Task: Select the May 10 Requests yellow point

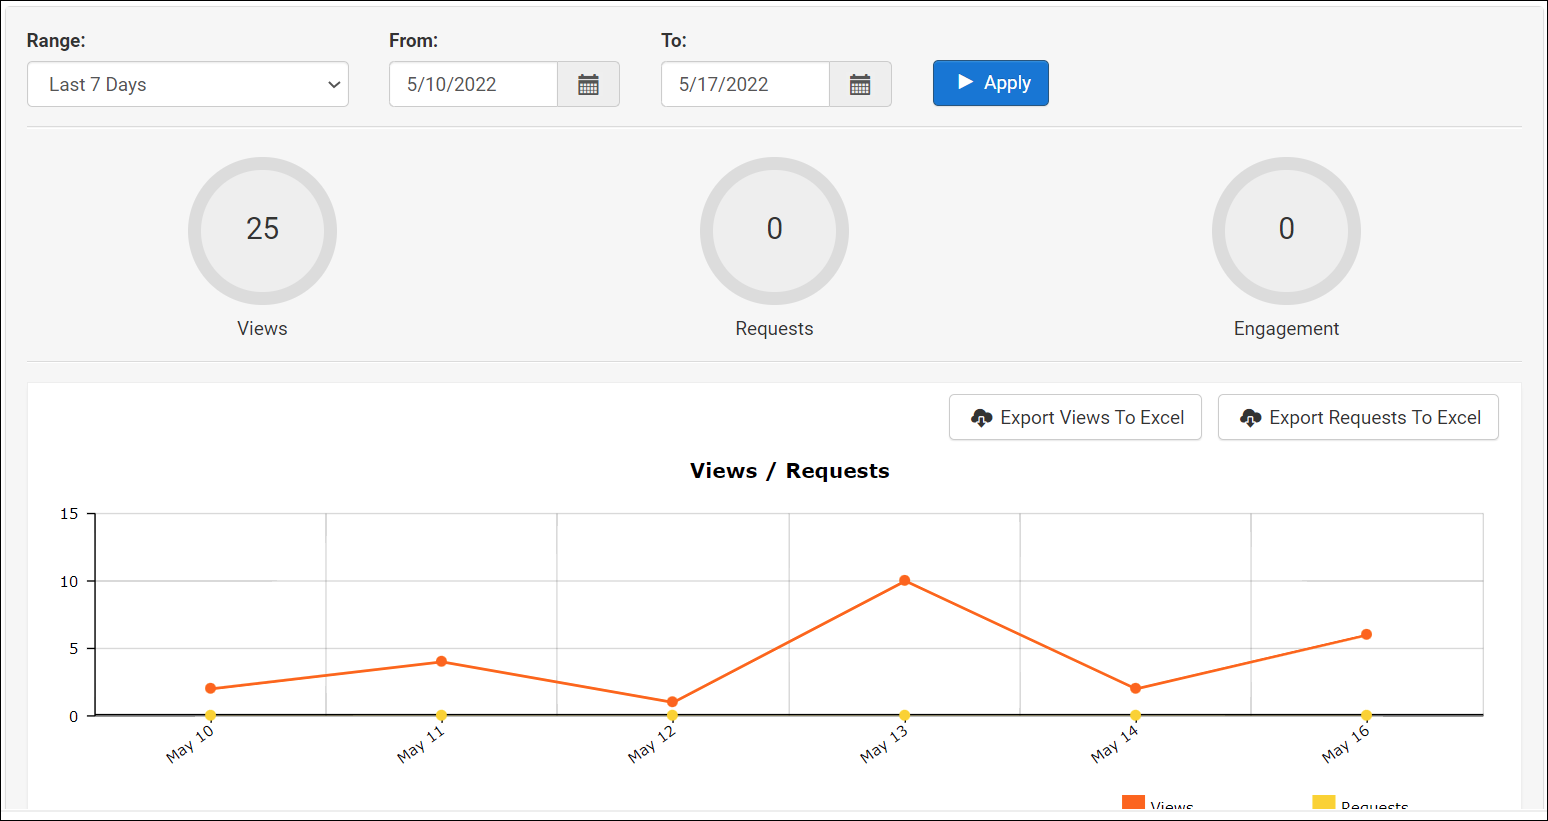Action: click(210, 715)
